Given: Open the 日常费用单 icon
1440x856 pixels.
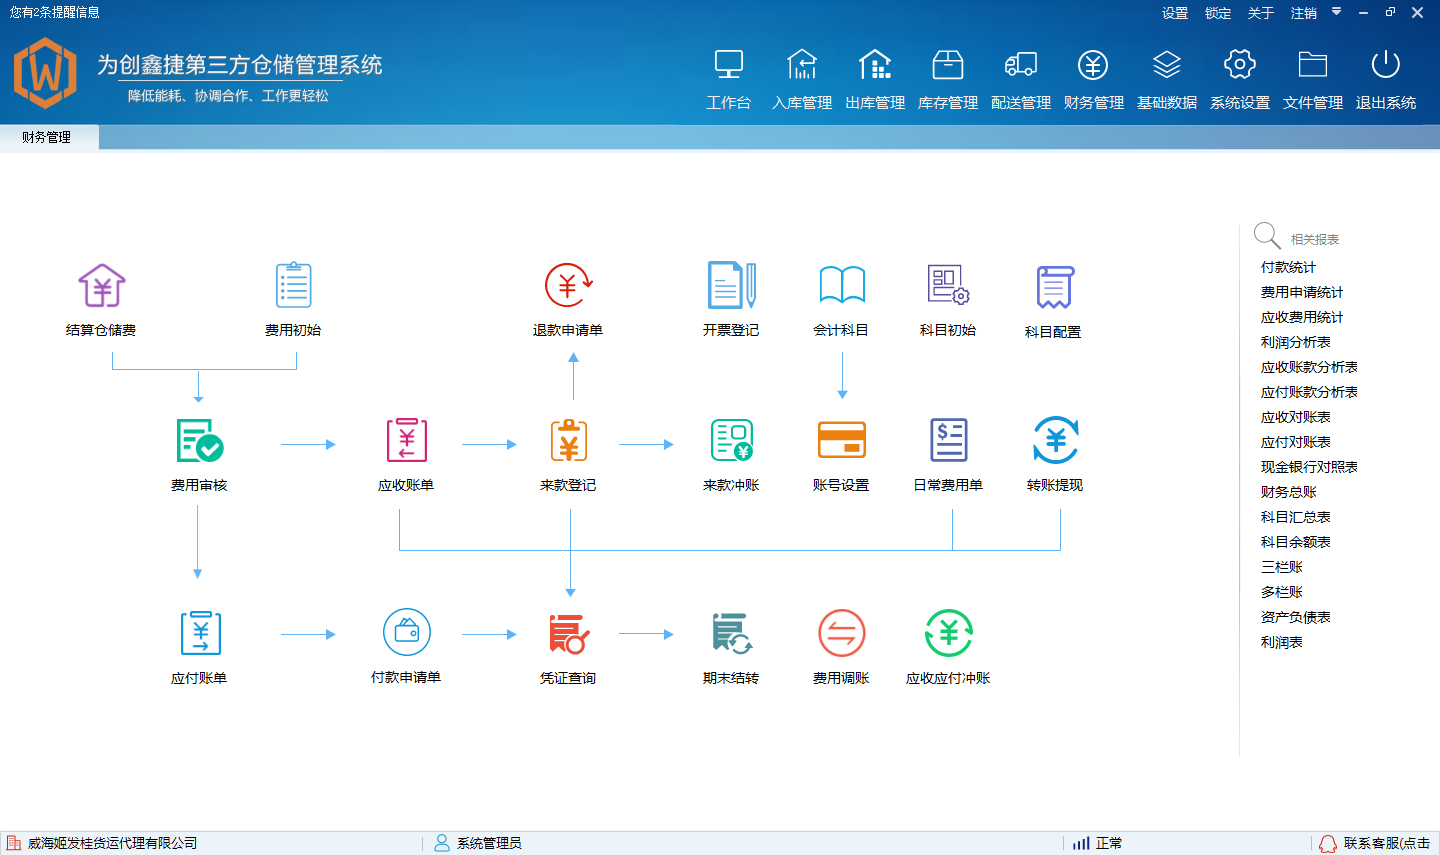Looking at the screenshot, I should point(948,440).
